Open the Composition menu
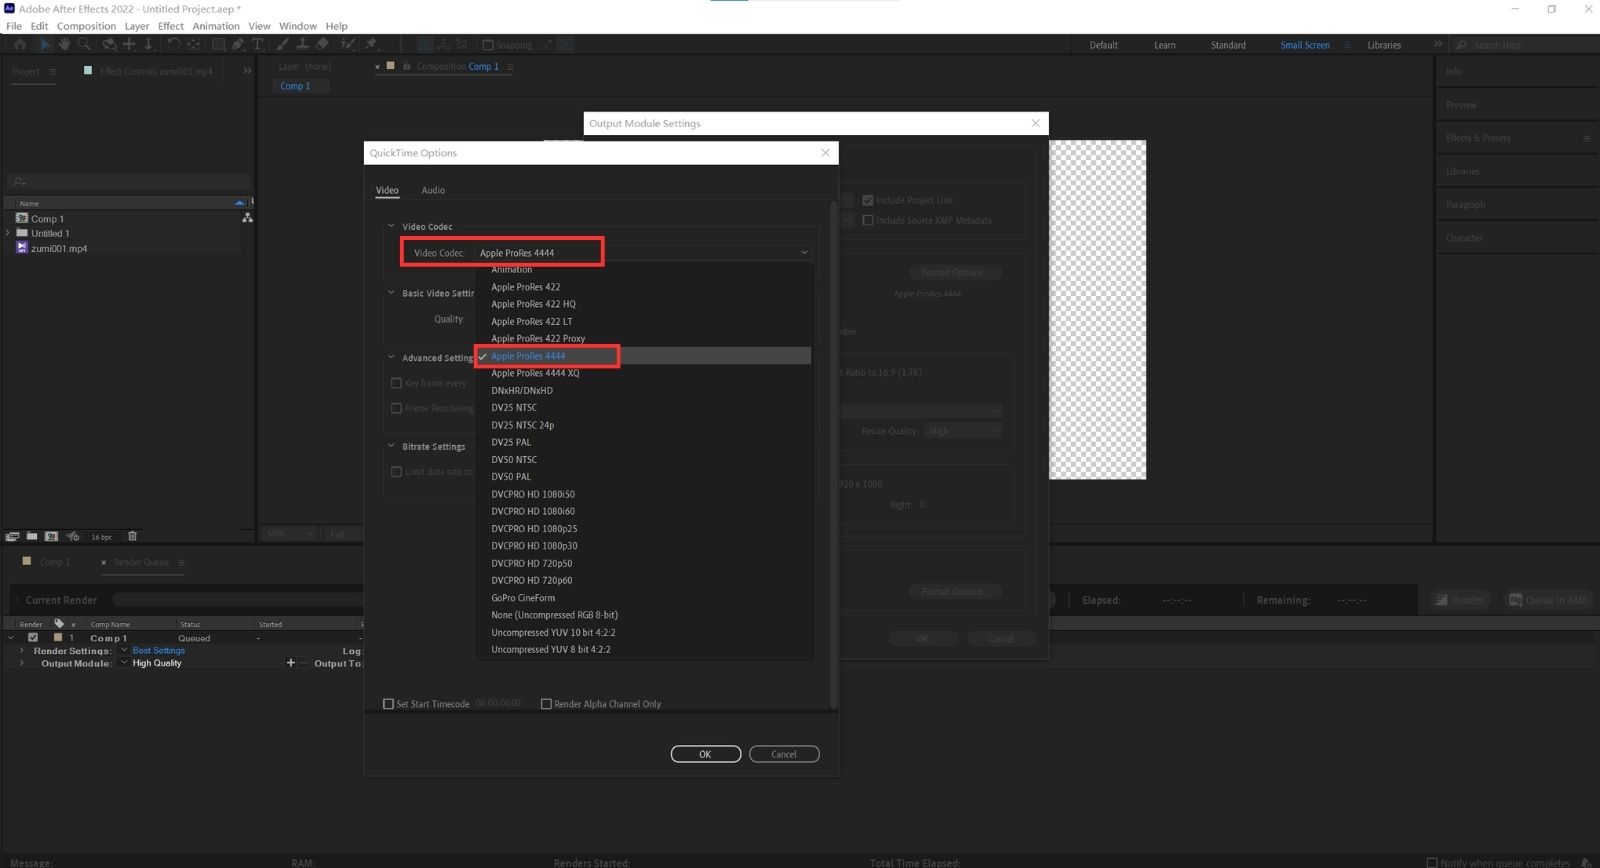This screenshot has width=1600, height=868. [86, 26]
